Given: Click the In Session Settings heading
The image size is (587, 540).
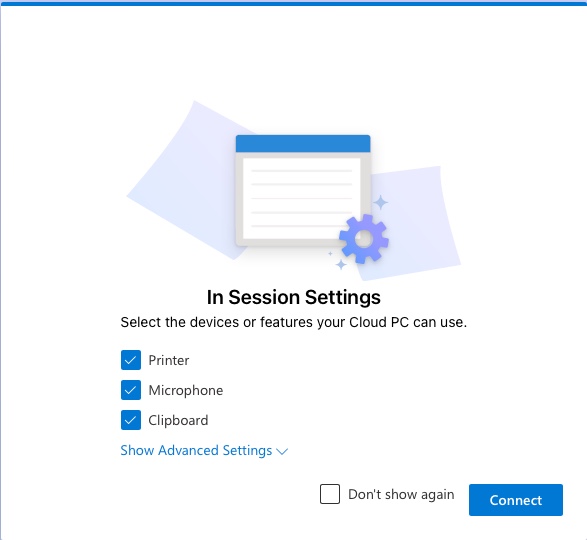Looking at the screenshot, I should [x=294, y=297].
